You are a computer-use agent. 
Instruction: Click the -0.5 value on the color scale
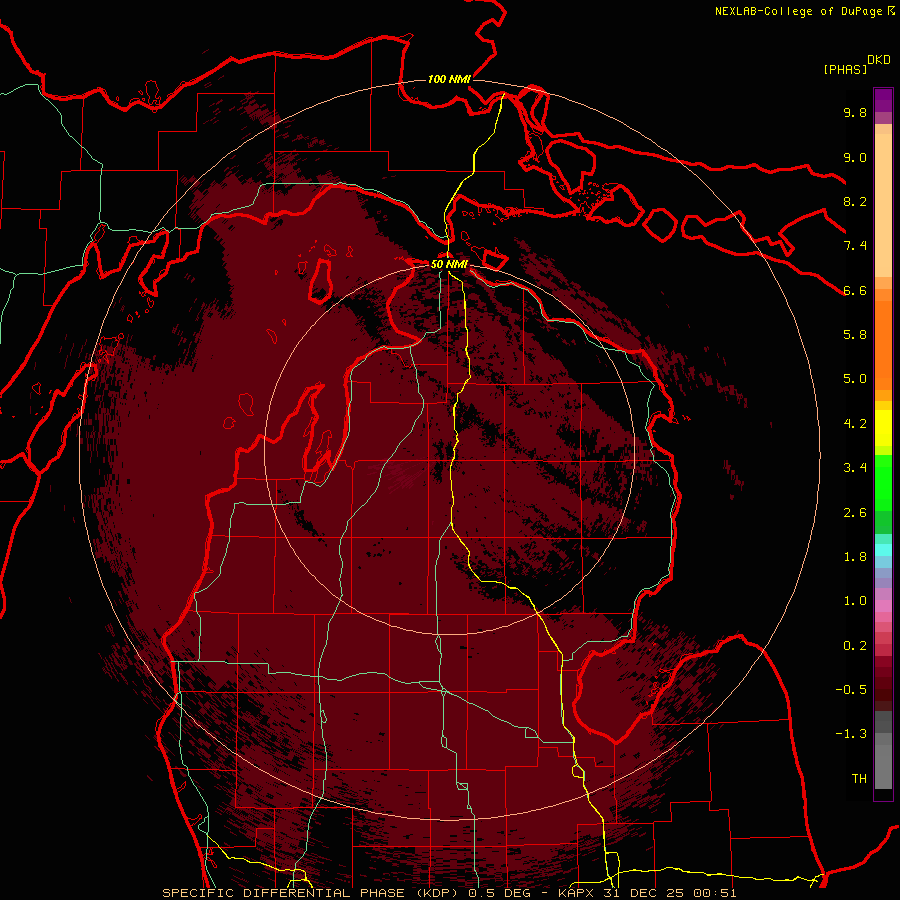pos(851,690)
